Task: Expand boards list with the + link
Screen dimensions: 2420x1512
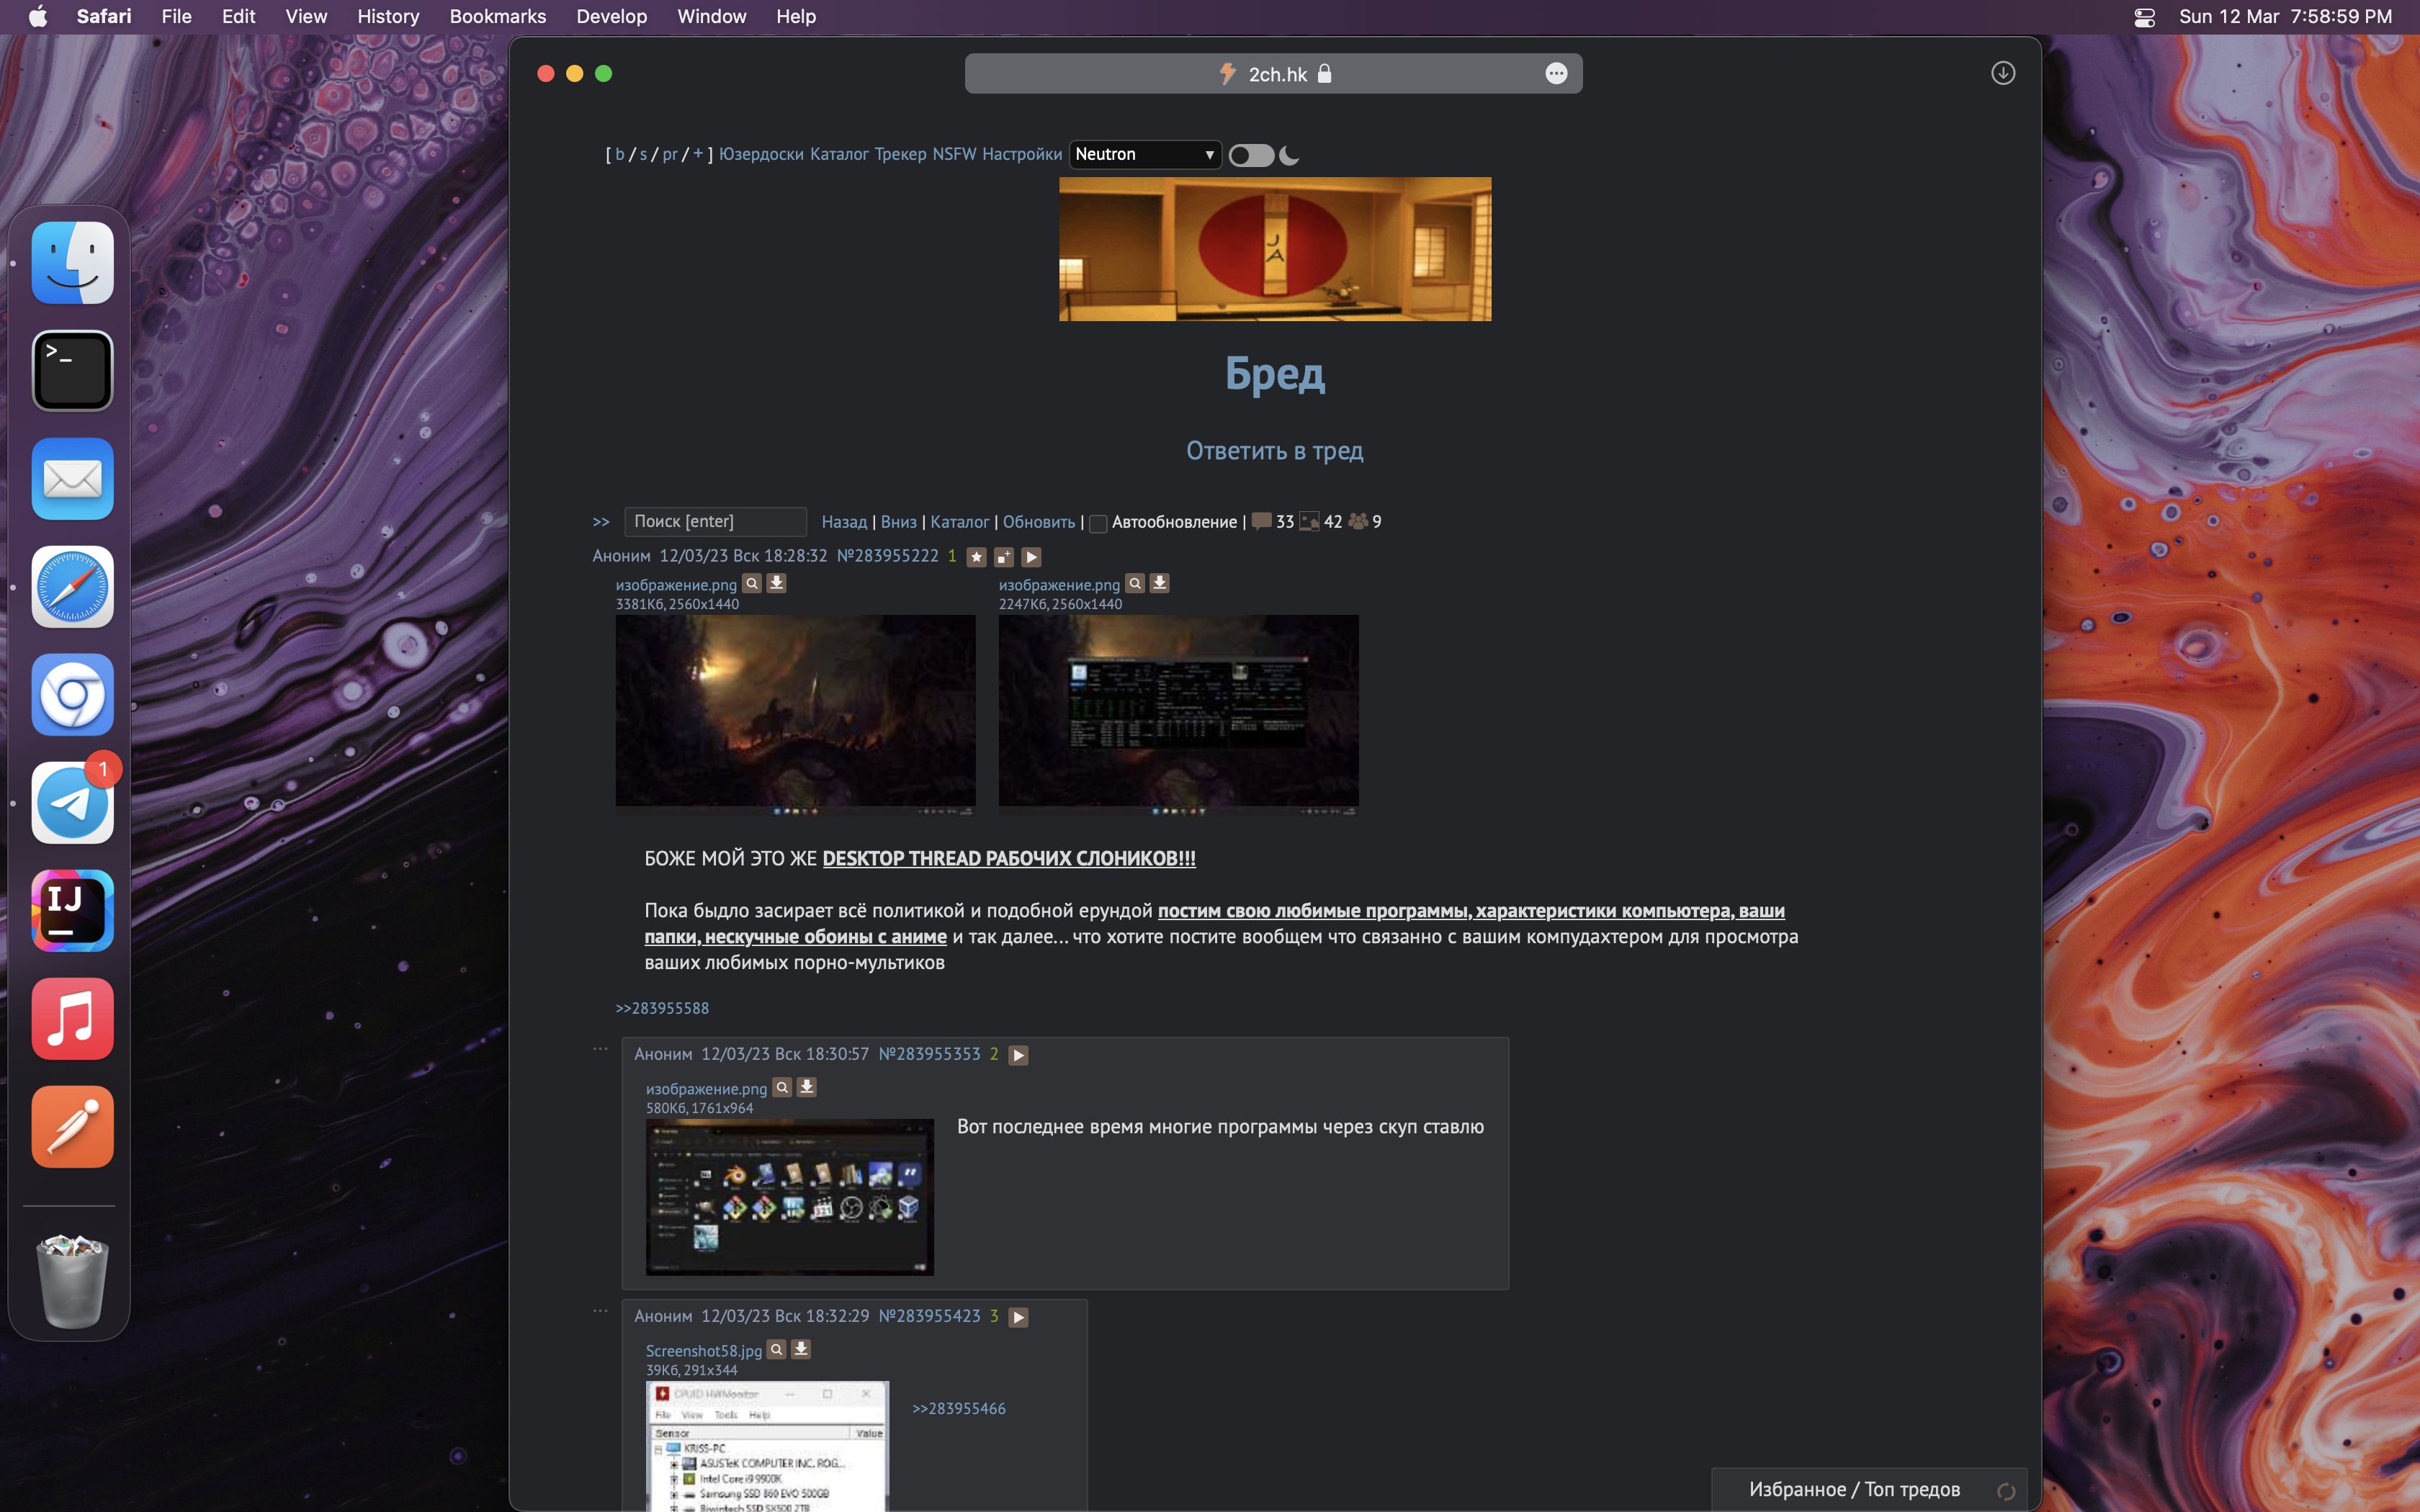Action: [698, 153]
